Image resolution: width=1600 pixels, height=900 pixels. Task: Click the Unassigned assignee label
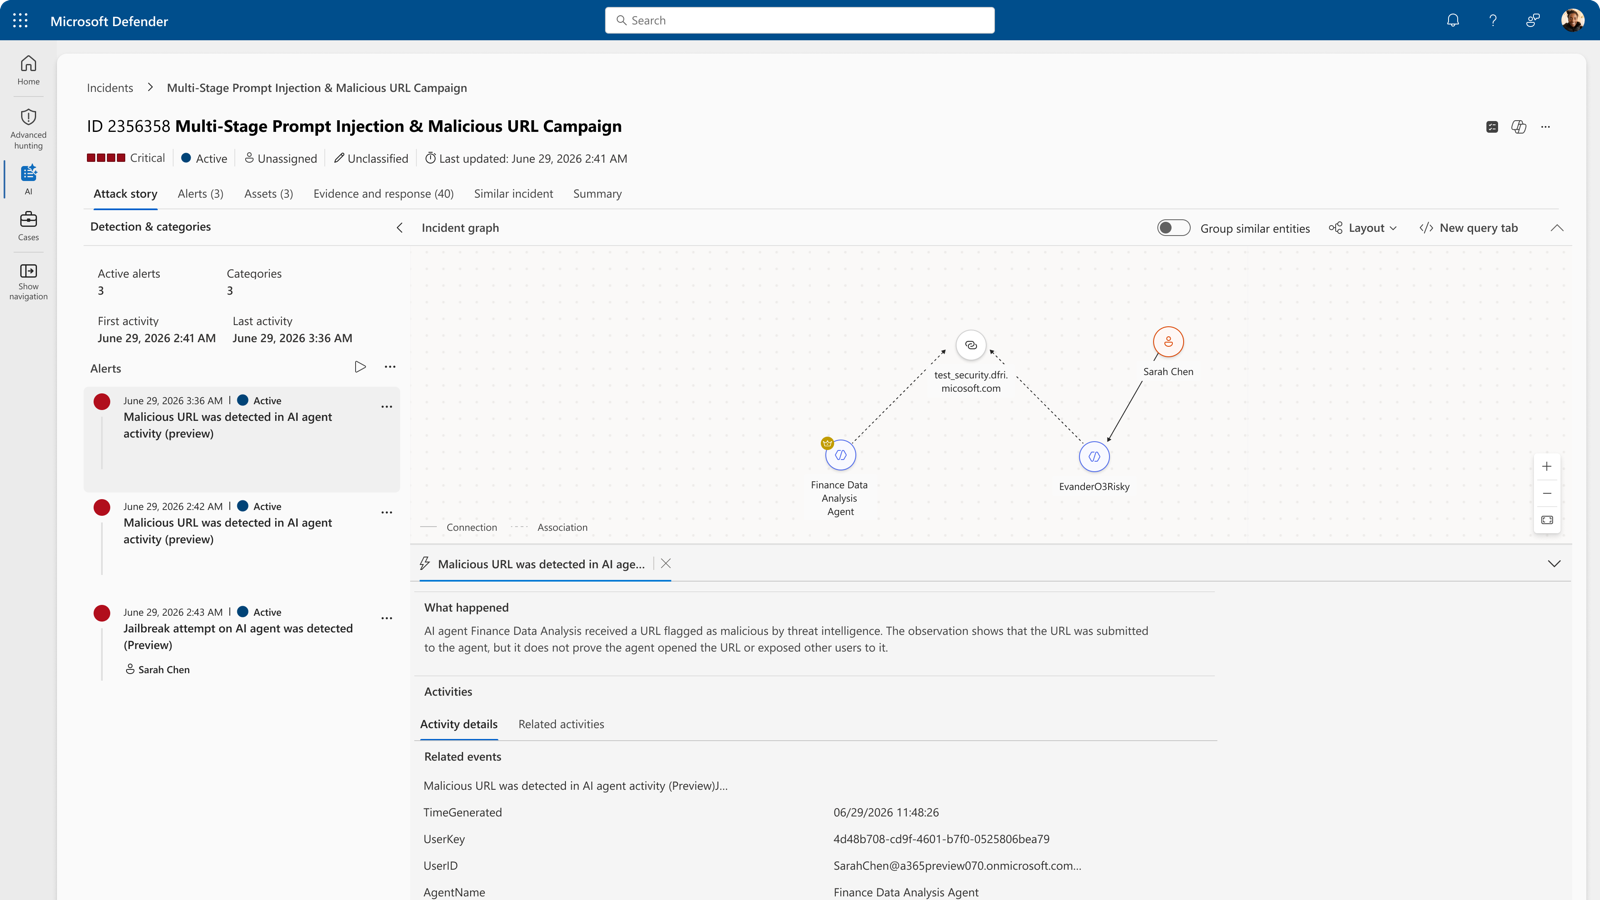coord(280,158)
